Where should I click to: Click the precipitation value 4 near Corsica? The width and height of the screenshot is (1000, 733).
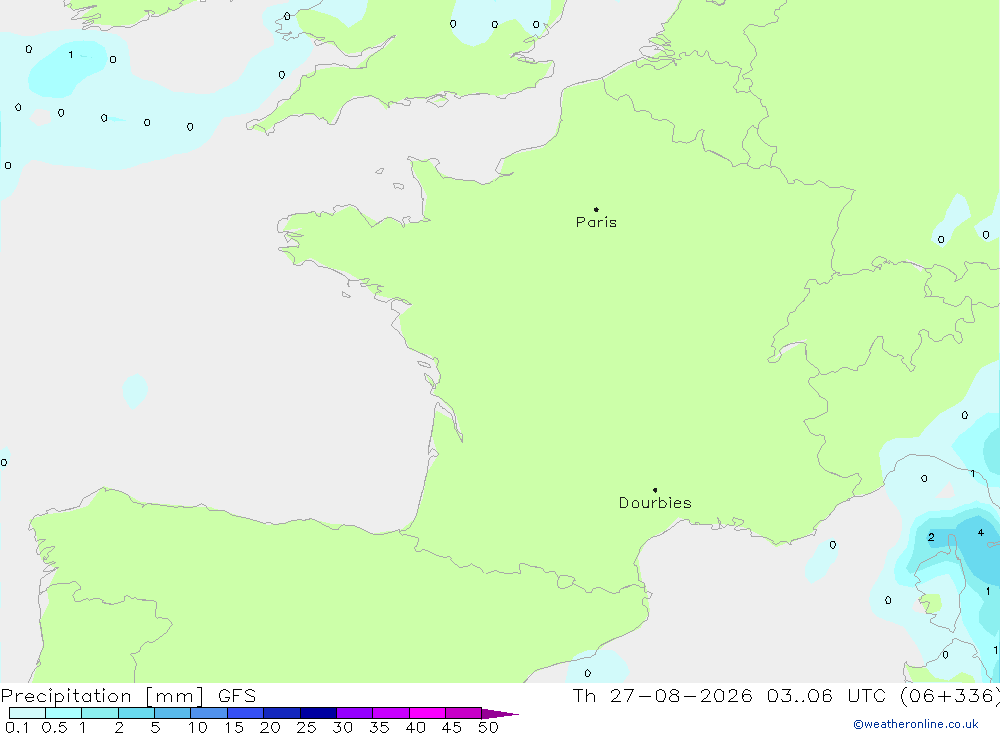tap(981, 533)
